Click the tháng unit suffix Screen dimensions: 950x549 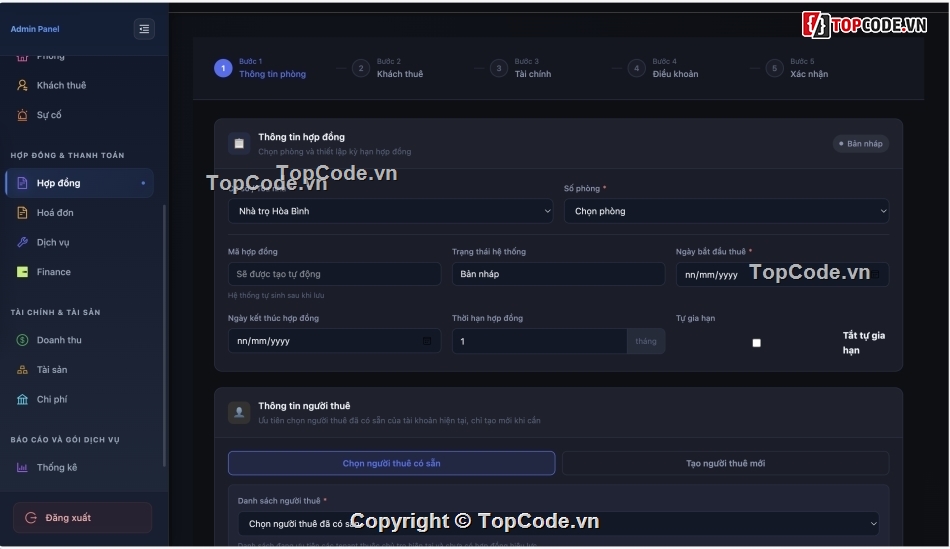point(646,341)
